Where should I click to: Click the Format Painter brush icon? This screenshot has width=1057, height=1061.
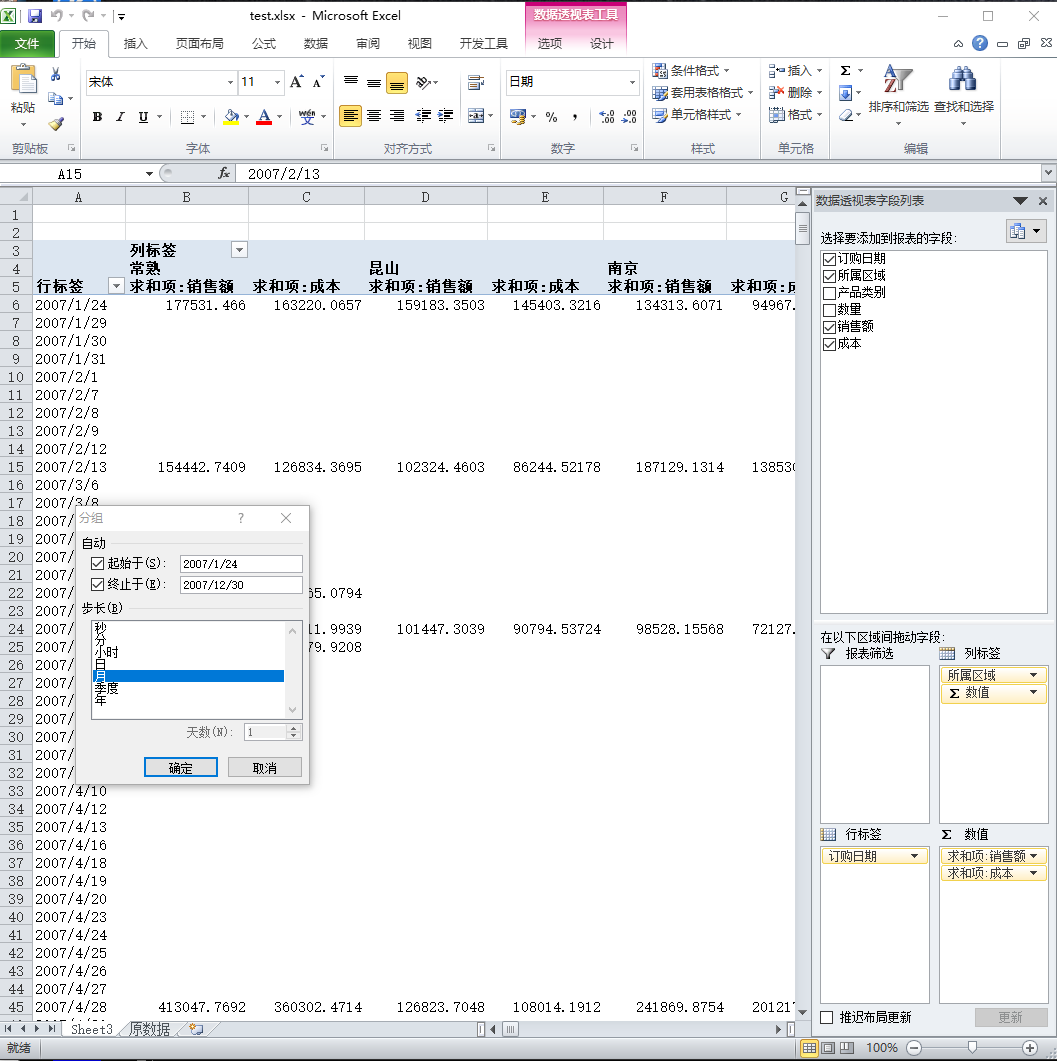pos(56,124)
